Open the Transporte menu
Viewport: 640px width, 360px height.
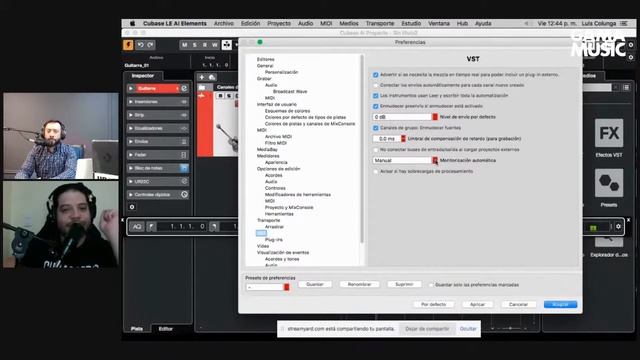(x=380, y=23)
